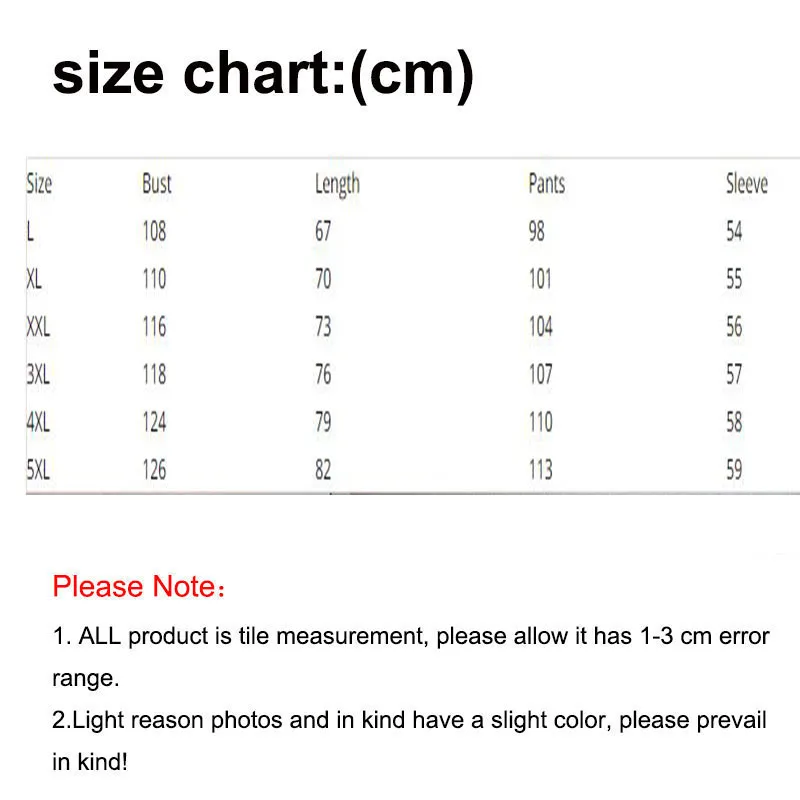Click the XXL size row label

pyautogui.click(x=38, y=327)
